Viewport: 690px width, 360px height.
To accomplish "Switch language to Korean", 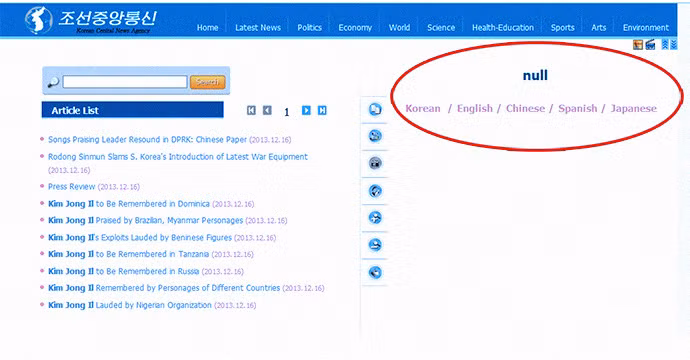I will coord(423,108).
